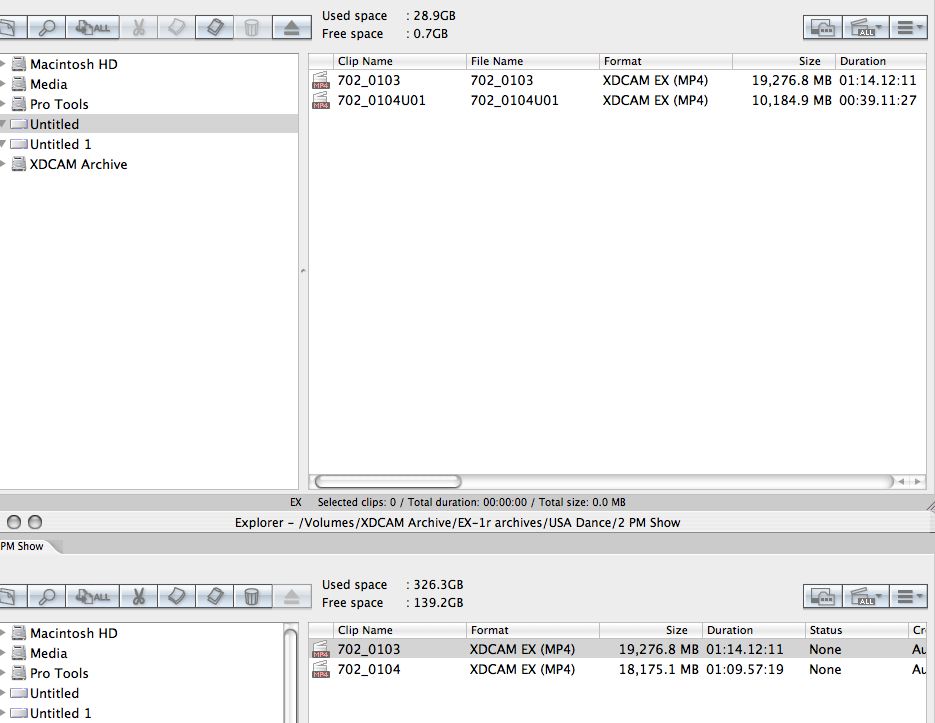Click Media drive icon in lower tree
This screenshot has height=723, width=935.
point(19,653)
